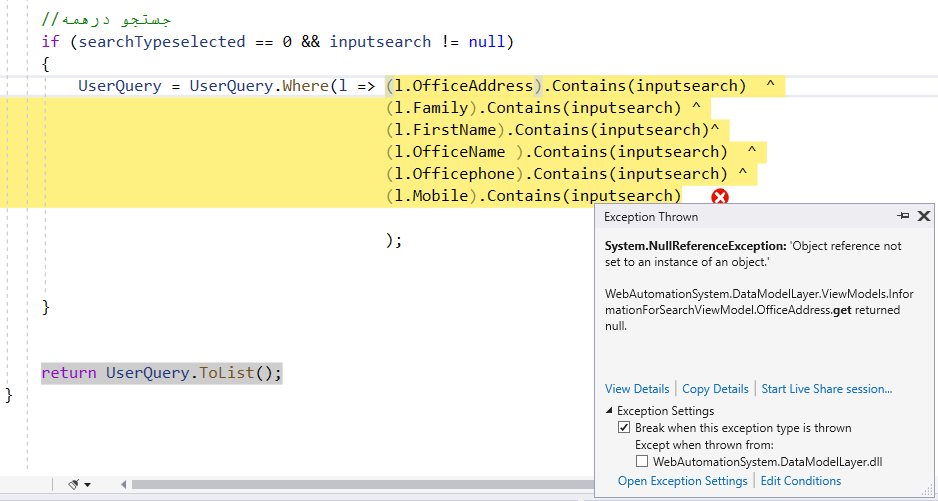Viewport: 938px width, 501px height.
Task: Uncheck Break when this exception type is thrown
Action: click(x=624, y=427)
